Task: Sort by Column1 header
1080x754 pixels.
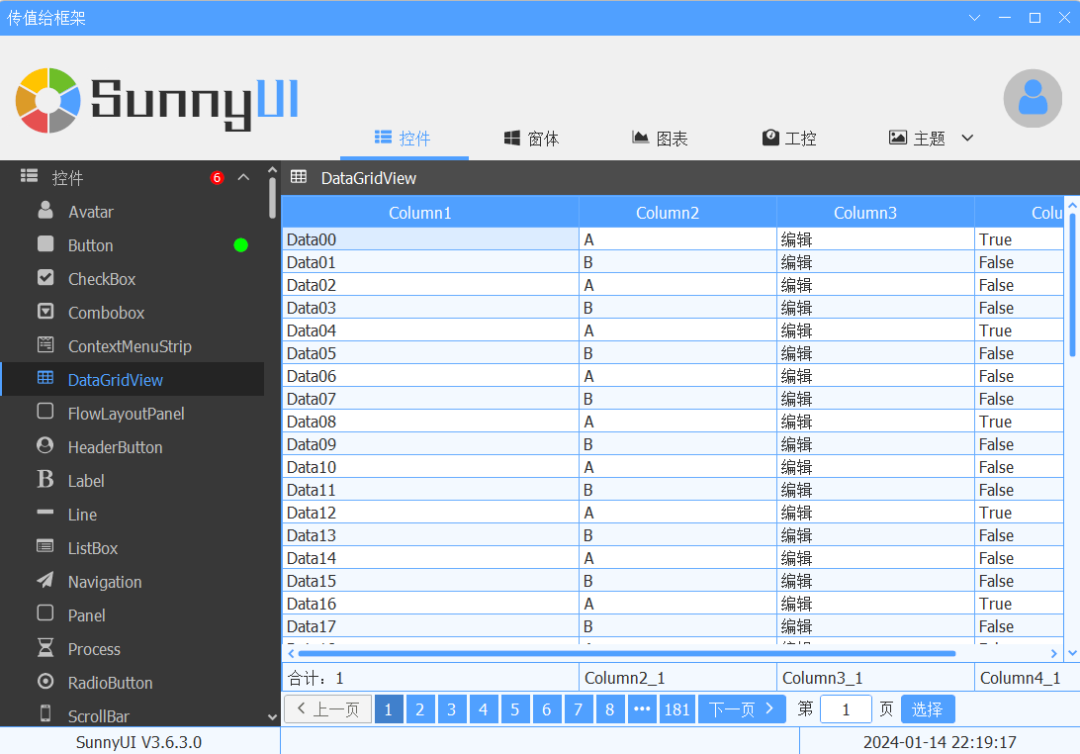Action: (430, 212)
